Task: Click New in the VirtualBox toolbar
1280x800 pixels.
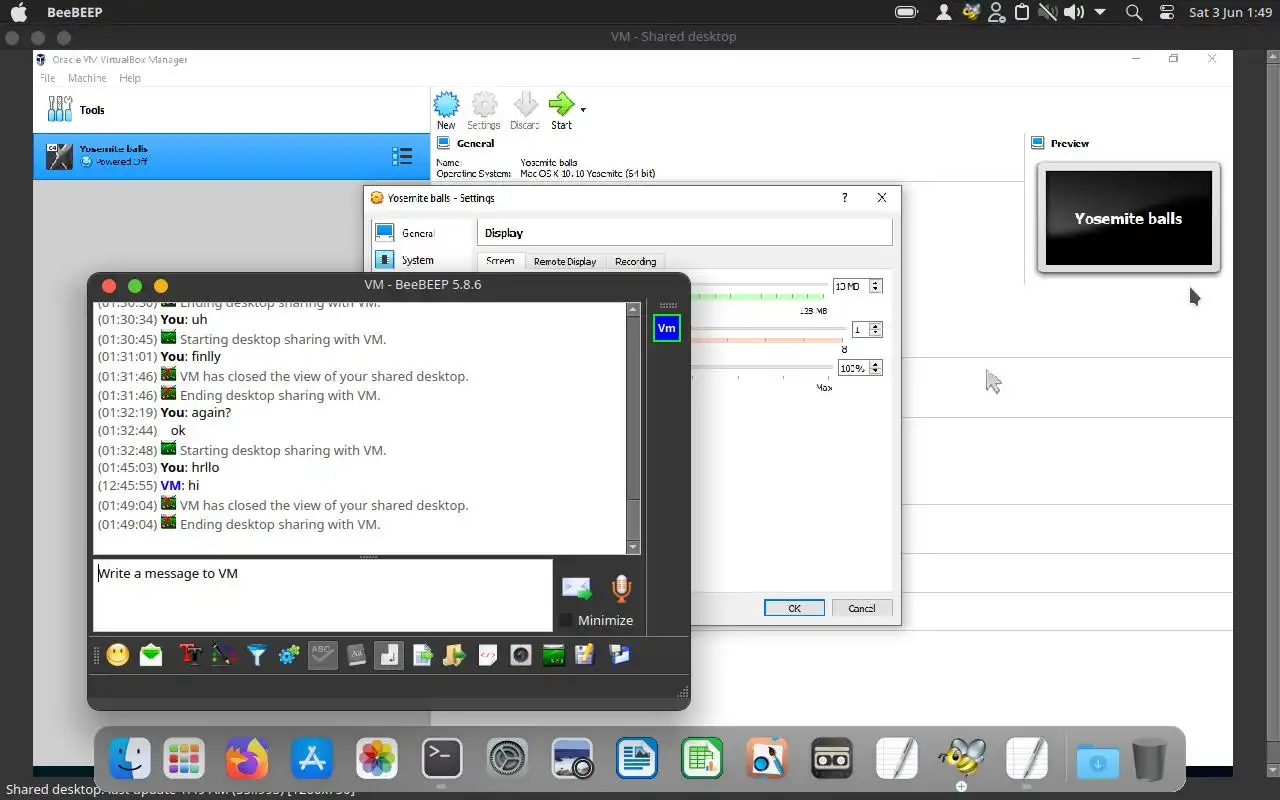Action: click(x=446, y=110)
